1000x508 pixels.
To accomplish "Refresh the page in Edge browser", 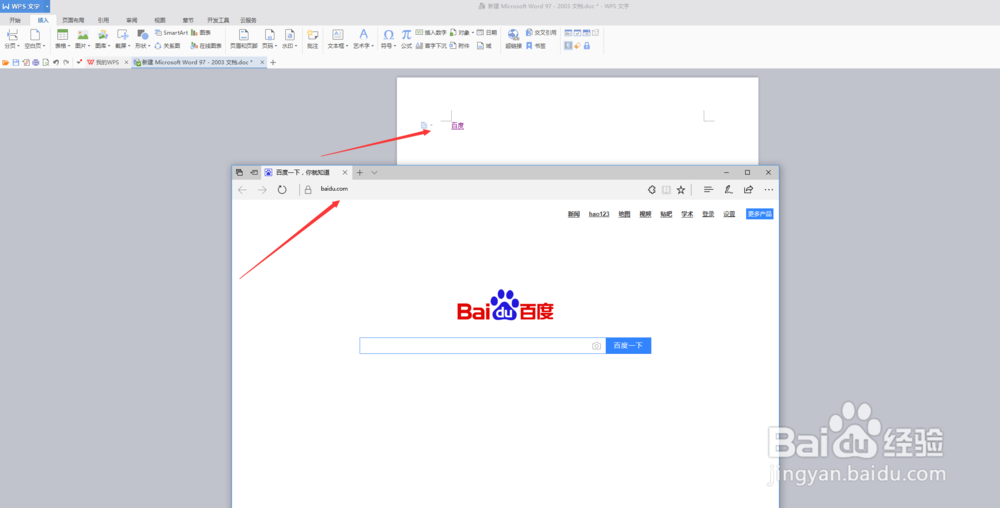I will [282, 189].
